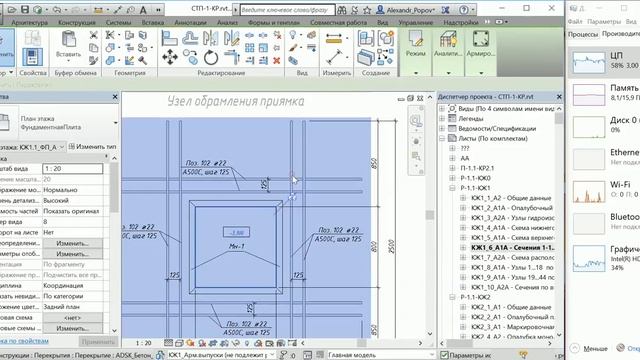Select Mirror - Pick Axis tool
This screenshot has height=360, width=640.
(211, 38)
